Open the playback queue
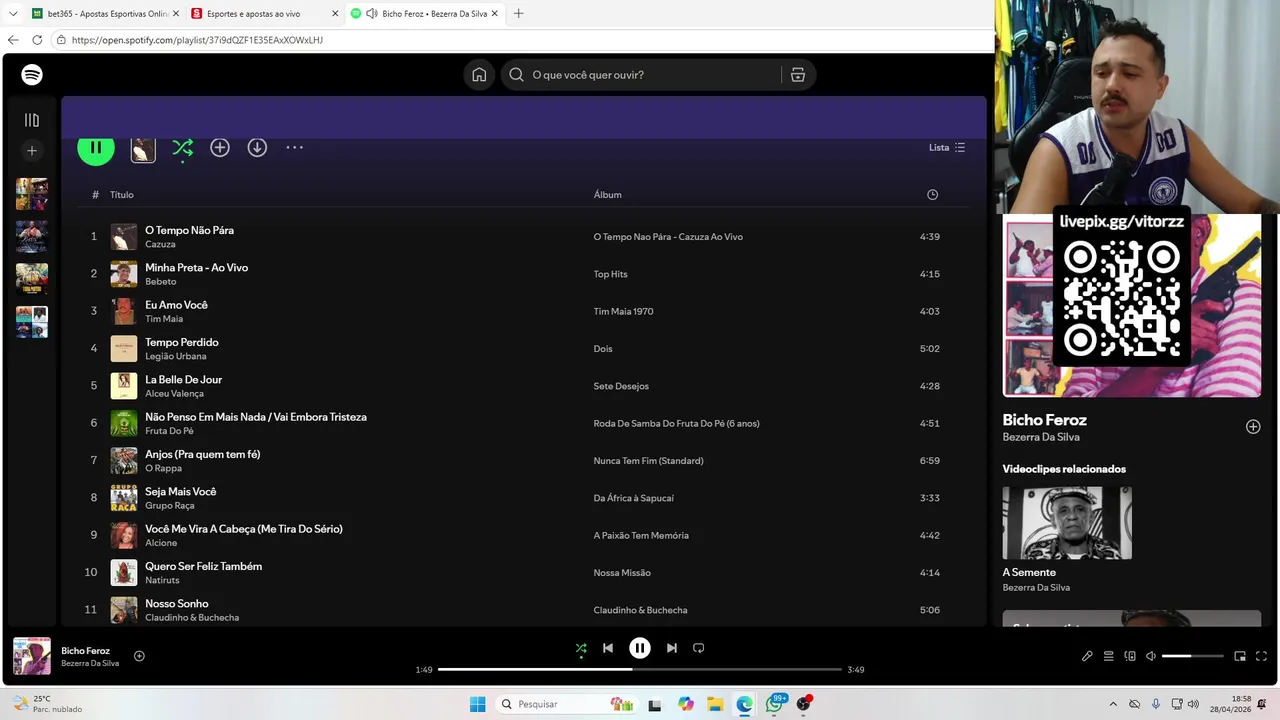The width and height of the screenshot is (1280, 720). tap(1108, 656)
